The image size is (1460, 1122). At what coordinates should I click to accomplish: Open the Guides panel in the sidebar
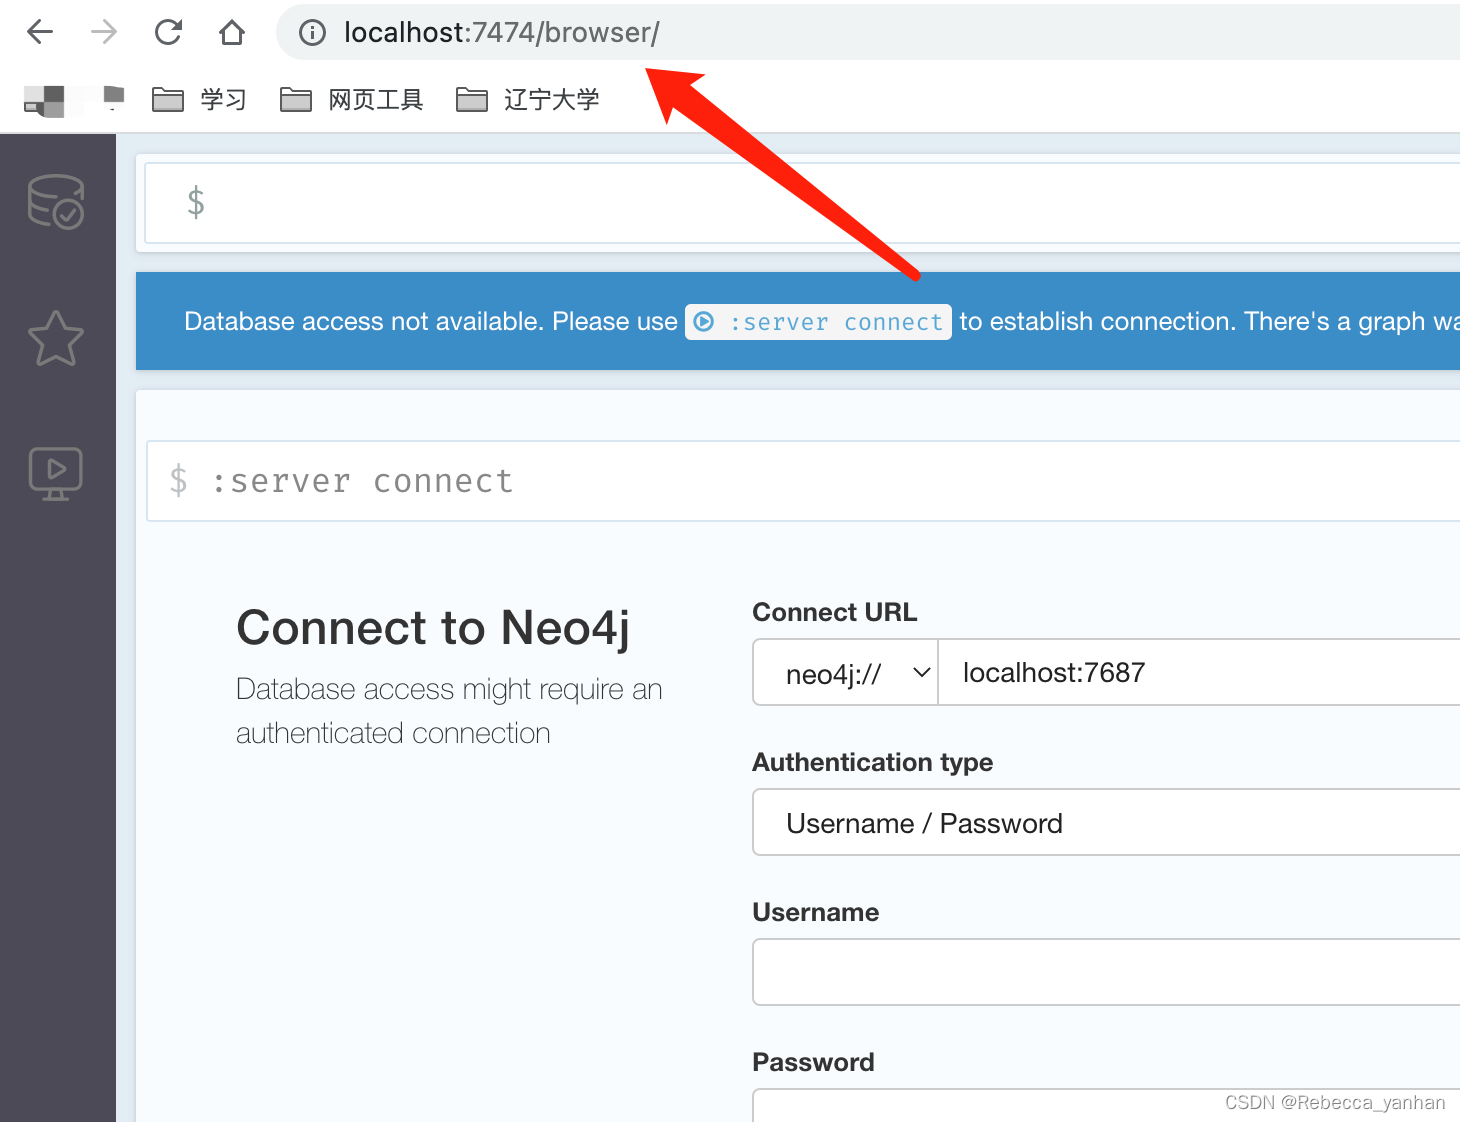click(55, 472)
